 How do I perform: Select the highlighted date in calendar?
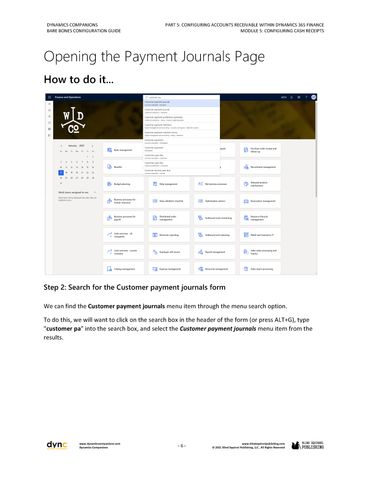pyautogui.click(x=61, y=172)
